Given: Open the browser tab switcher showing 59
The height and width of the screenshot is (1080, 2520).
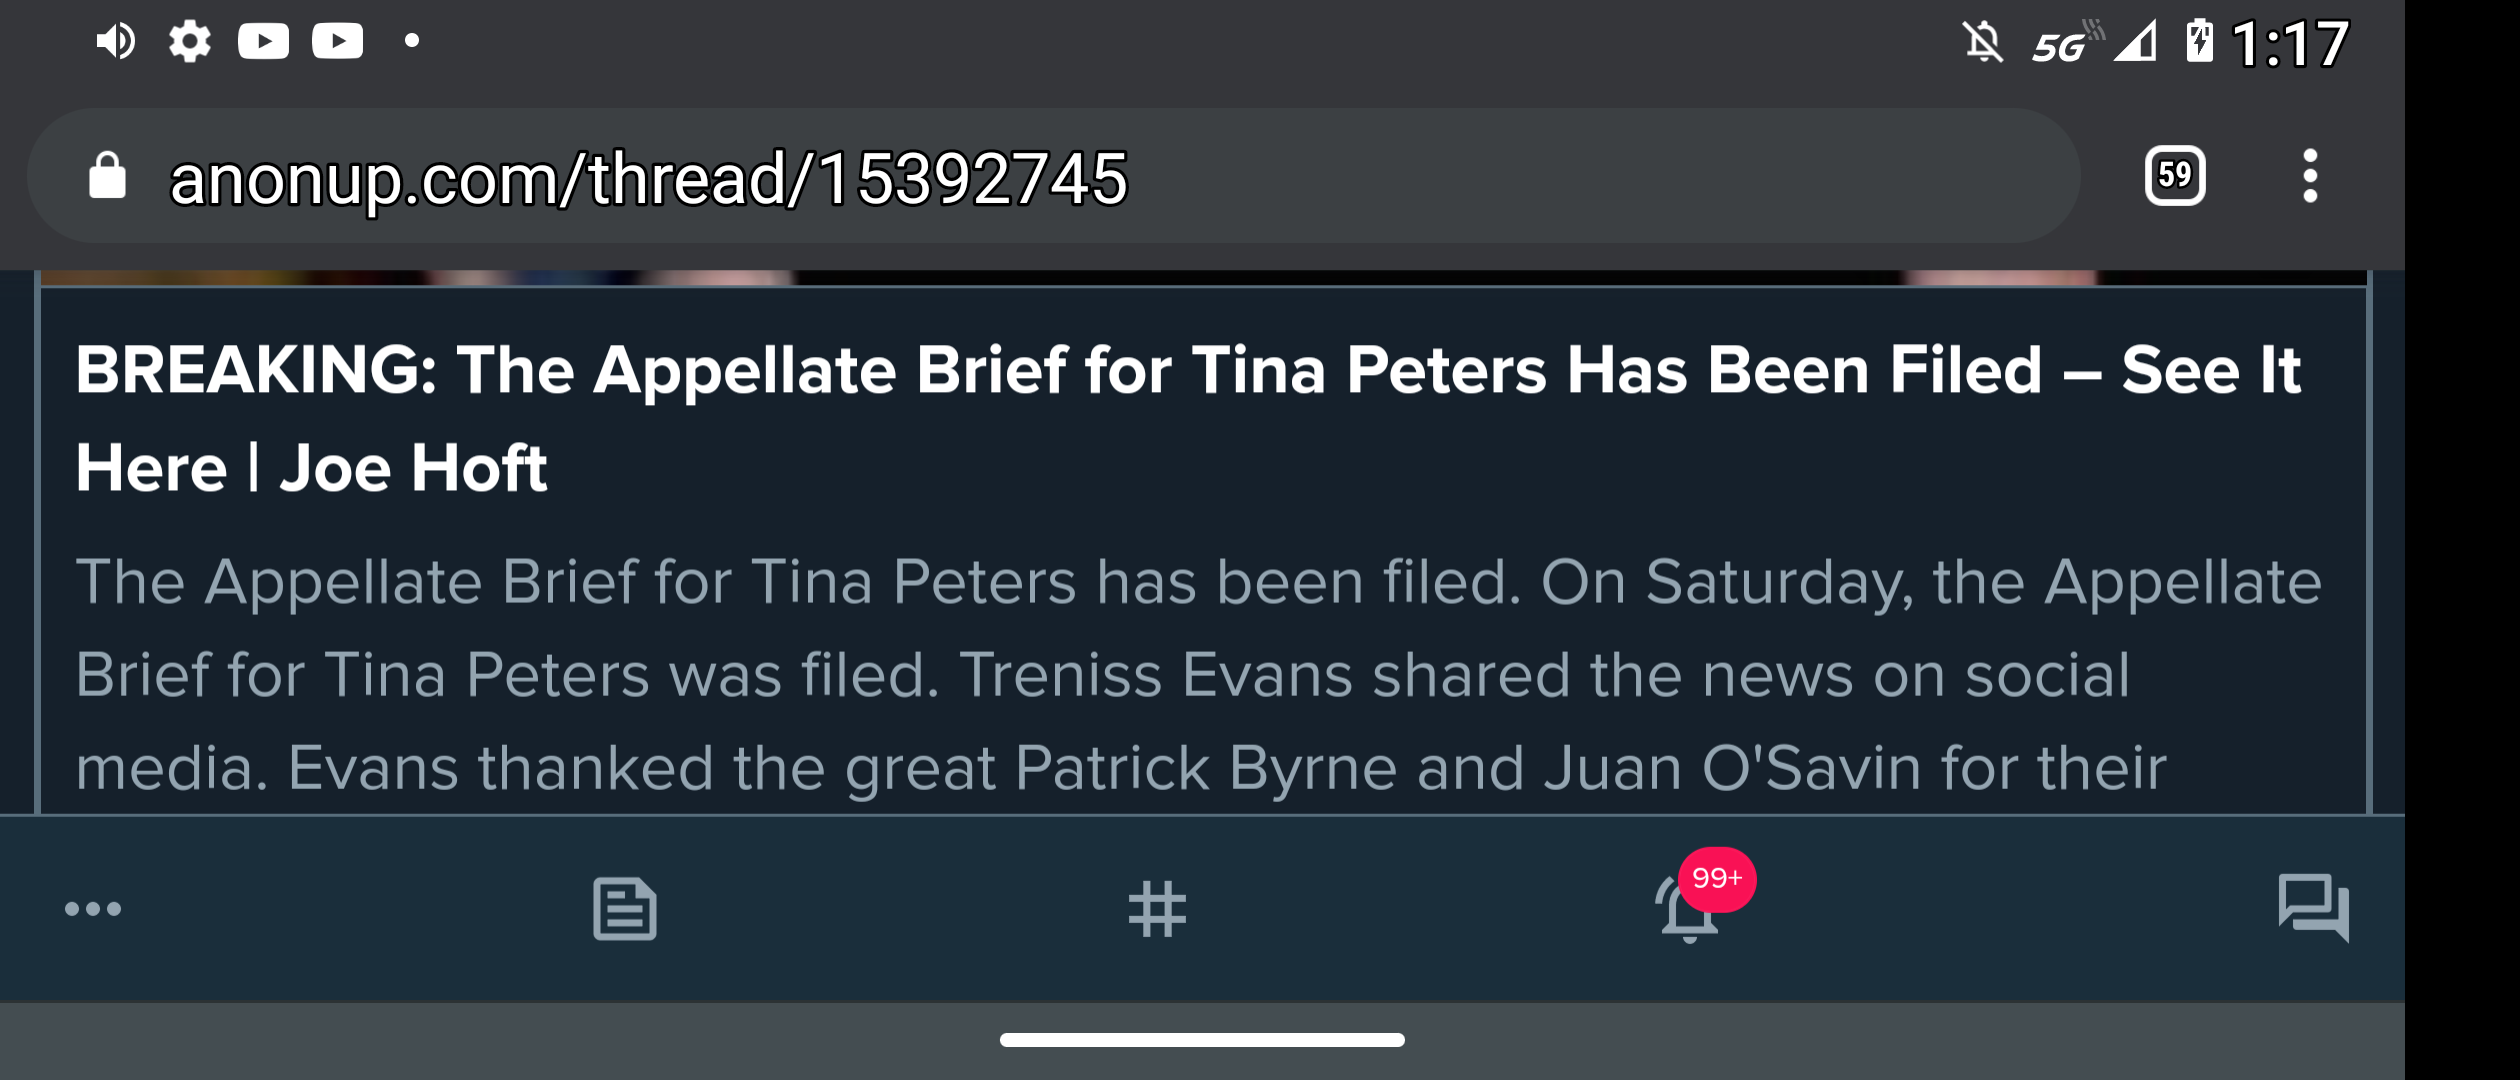Looking at the screenshot, I should click(2175, 176).
